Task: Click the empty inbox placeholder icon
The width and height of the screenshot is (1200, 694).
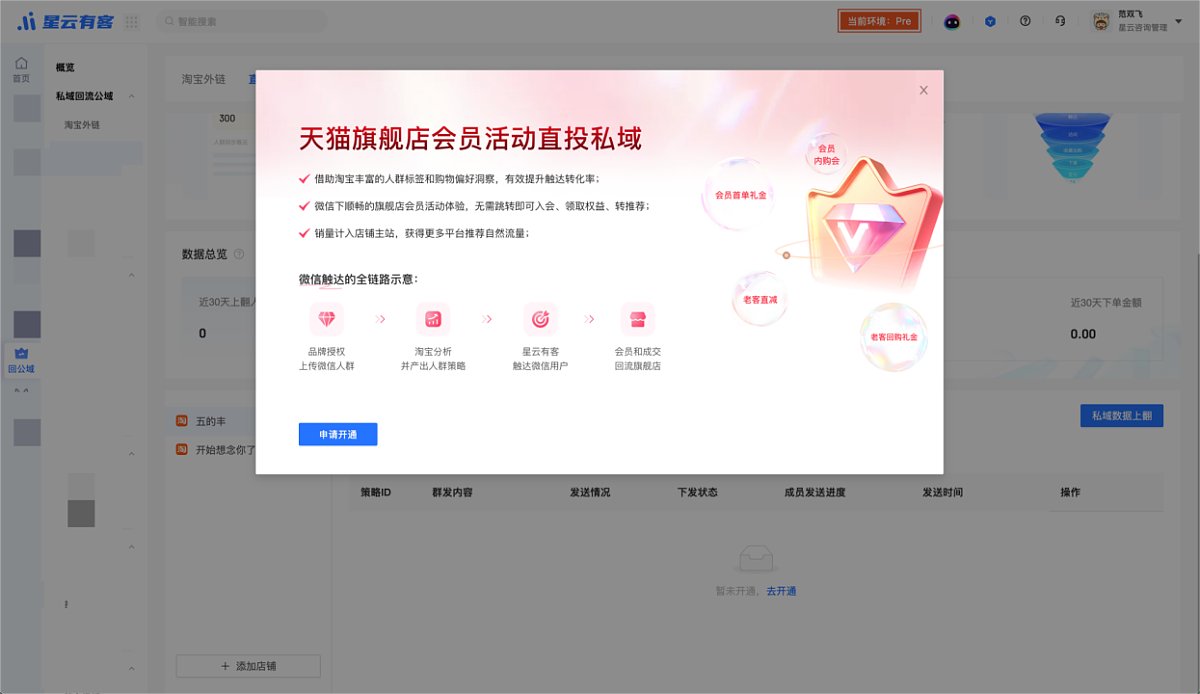Action: point(756,560)
